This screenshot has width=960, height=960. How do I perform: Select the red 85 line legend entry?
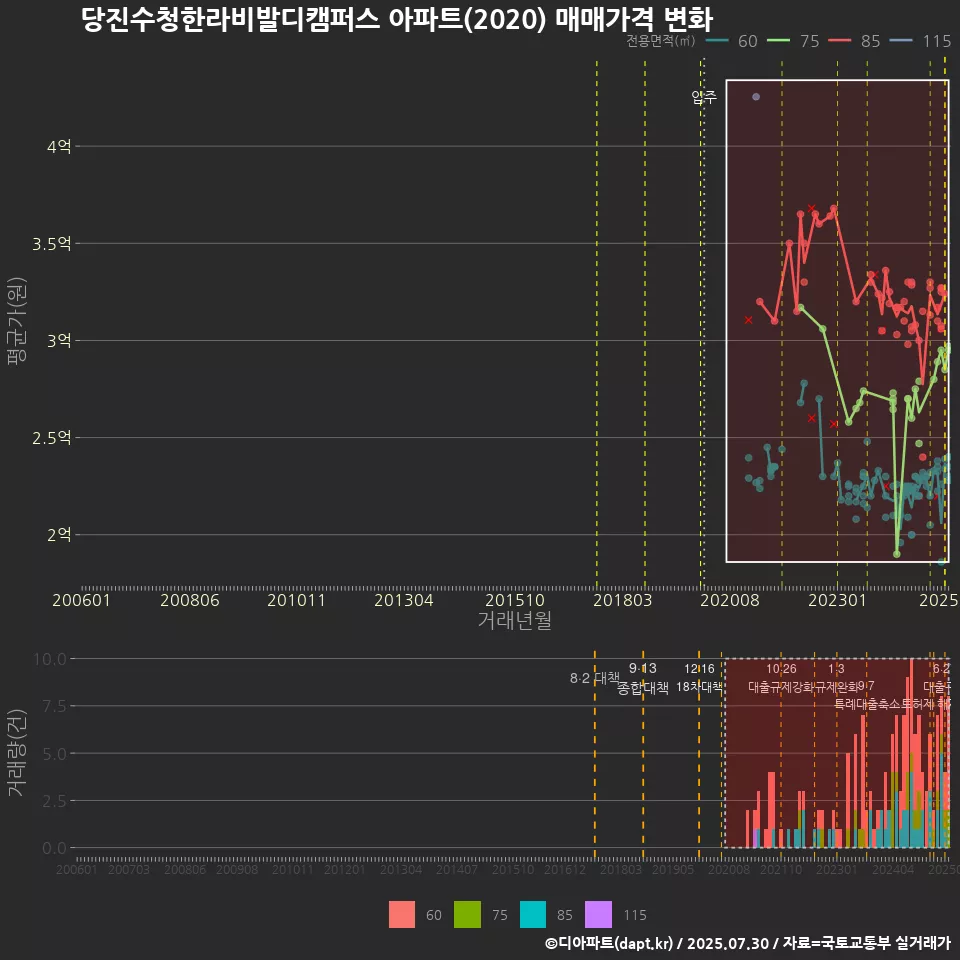[x=854, y=41]
